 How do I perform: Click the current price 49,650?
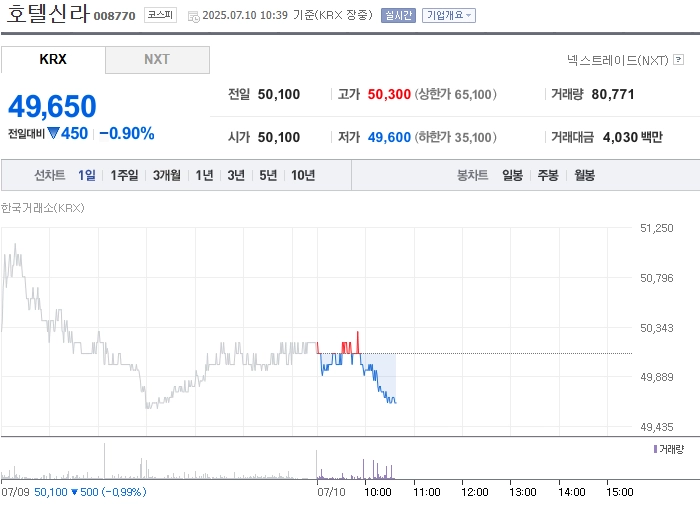[x=52, y=107]
